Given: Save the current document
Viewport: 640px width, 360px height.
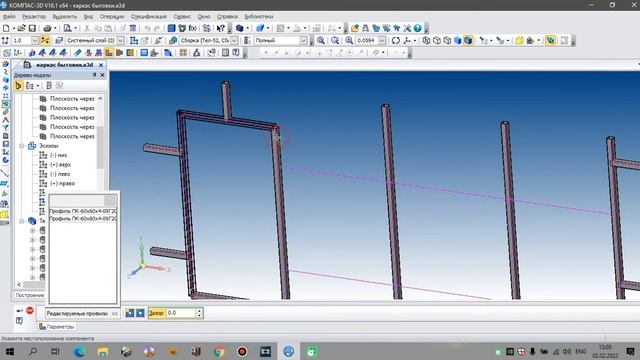Looking at the screenshot, I should 32,28.
